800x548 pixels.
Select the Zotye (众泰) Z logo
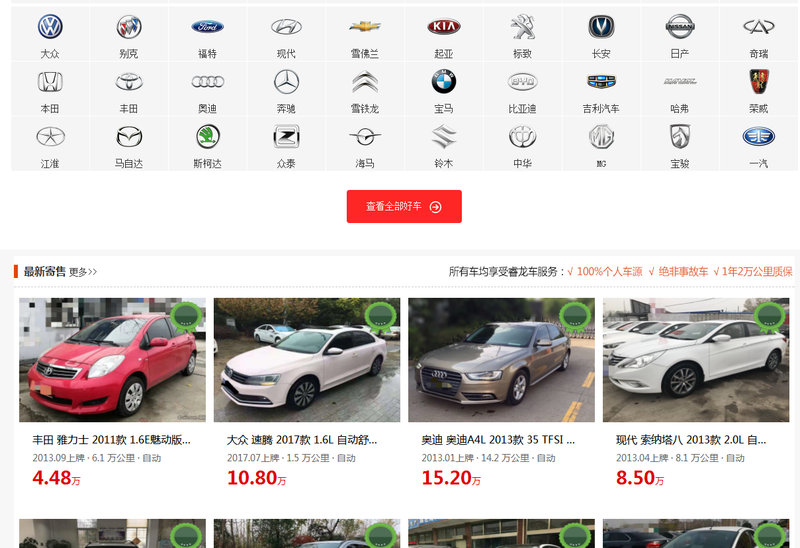coord(286,137)
